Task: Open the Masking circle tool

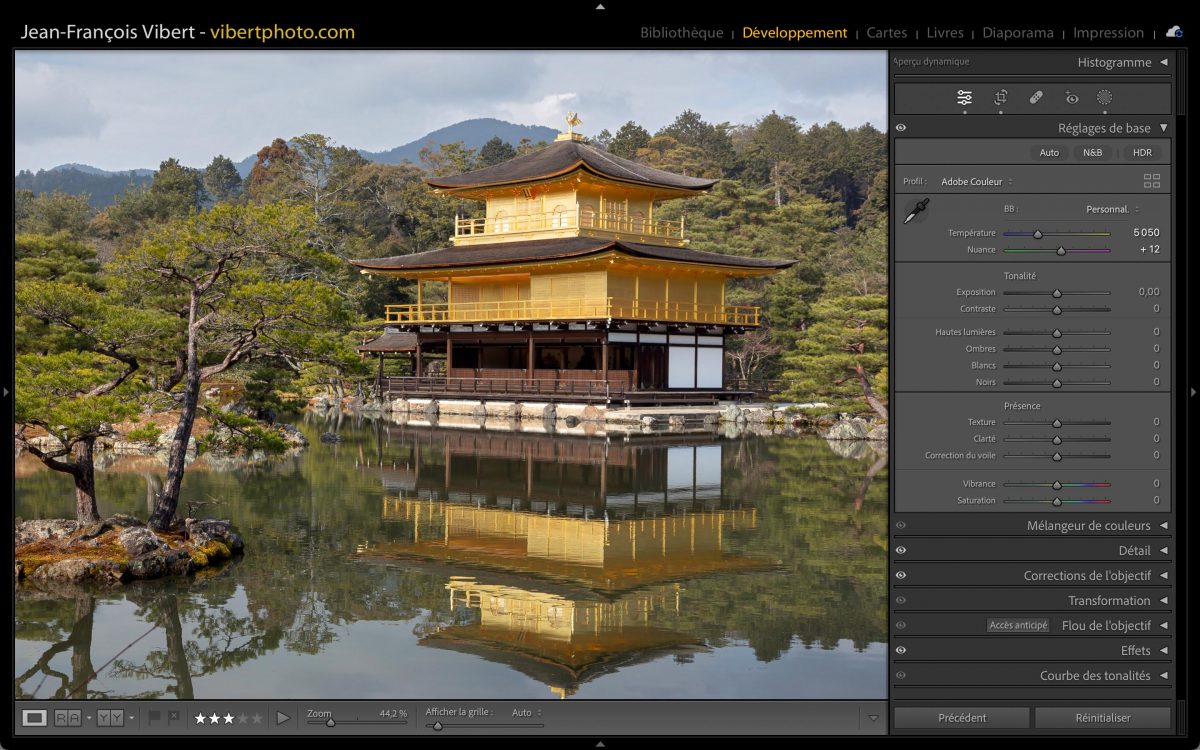Action: (x=1104, y=97)
